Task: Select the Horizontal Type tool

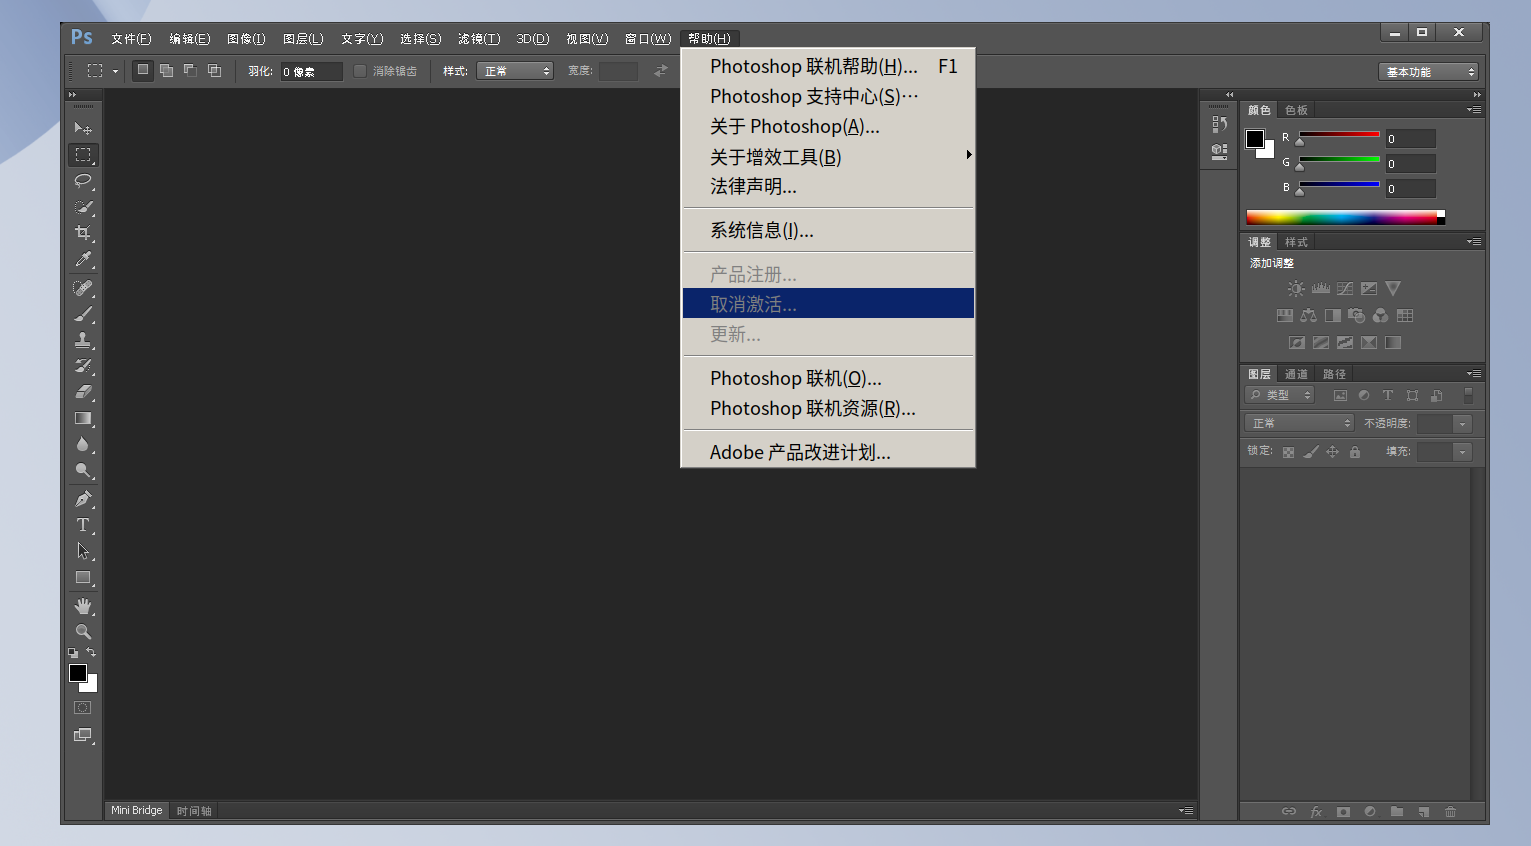Action: [83, 525]
